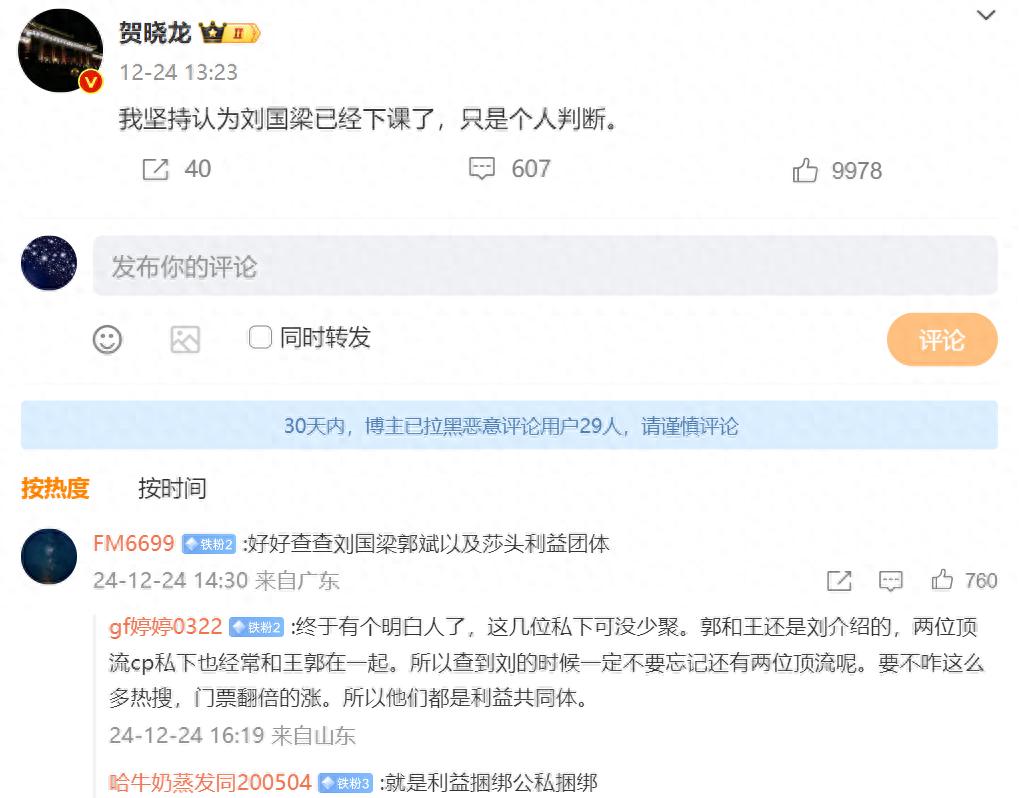This screenshot has height=798, width=1019.
Task: Like the post with the thumbs-up icon
Action: [805, 170]
